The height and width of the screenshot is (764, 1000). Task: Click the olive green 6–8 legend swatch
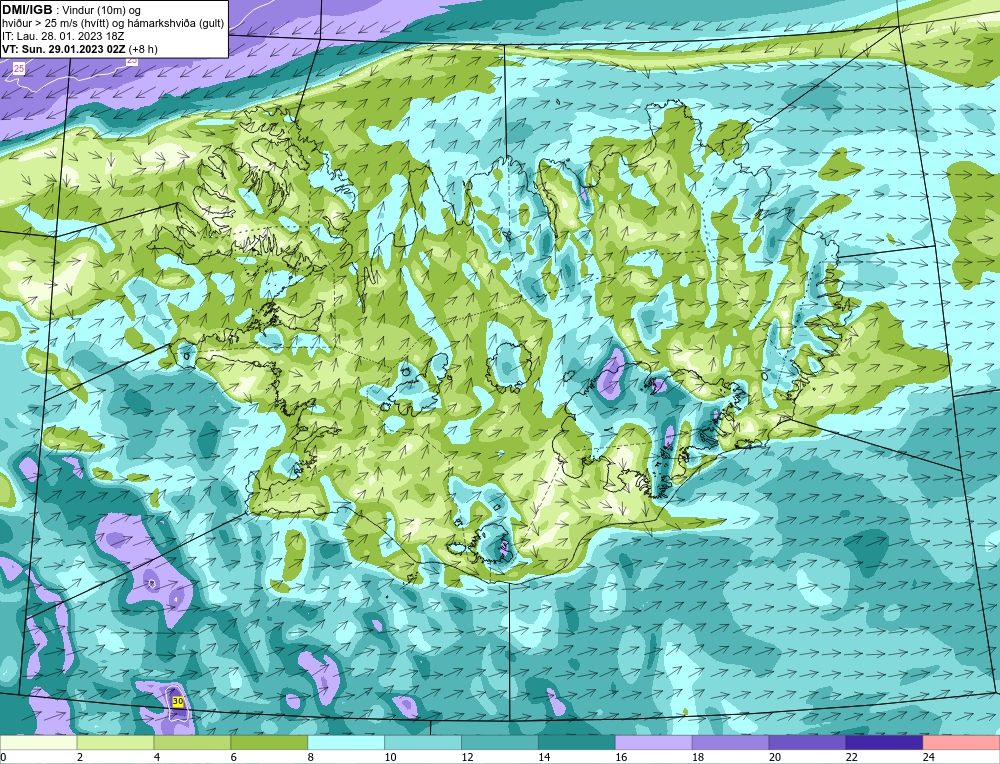[x=269, y=743]
